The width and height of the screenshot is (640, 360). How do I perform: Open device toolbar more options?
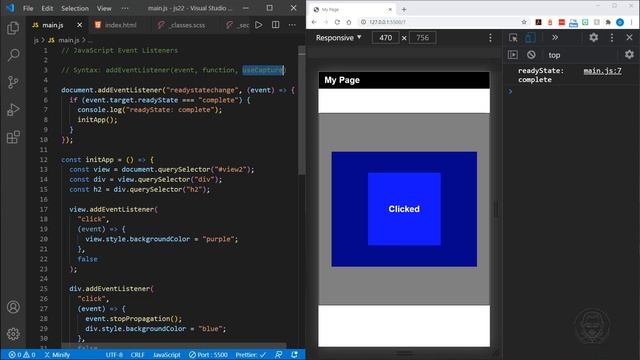click(490, 38)
